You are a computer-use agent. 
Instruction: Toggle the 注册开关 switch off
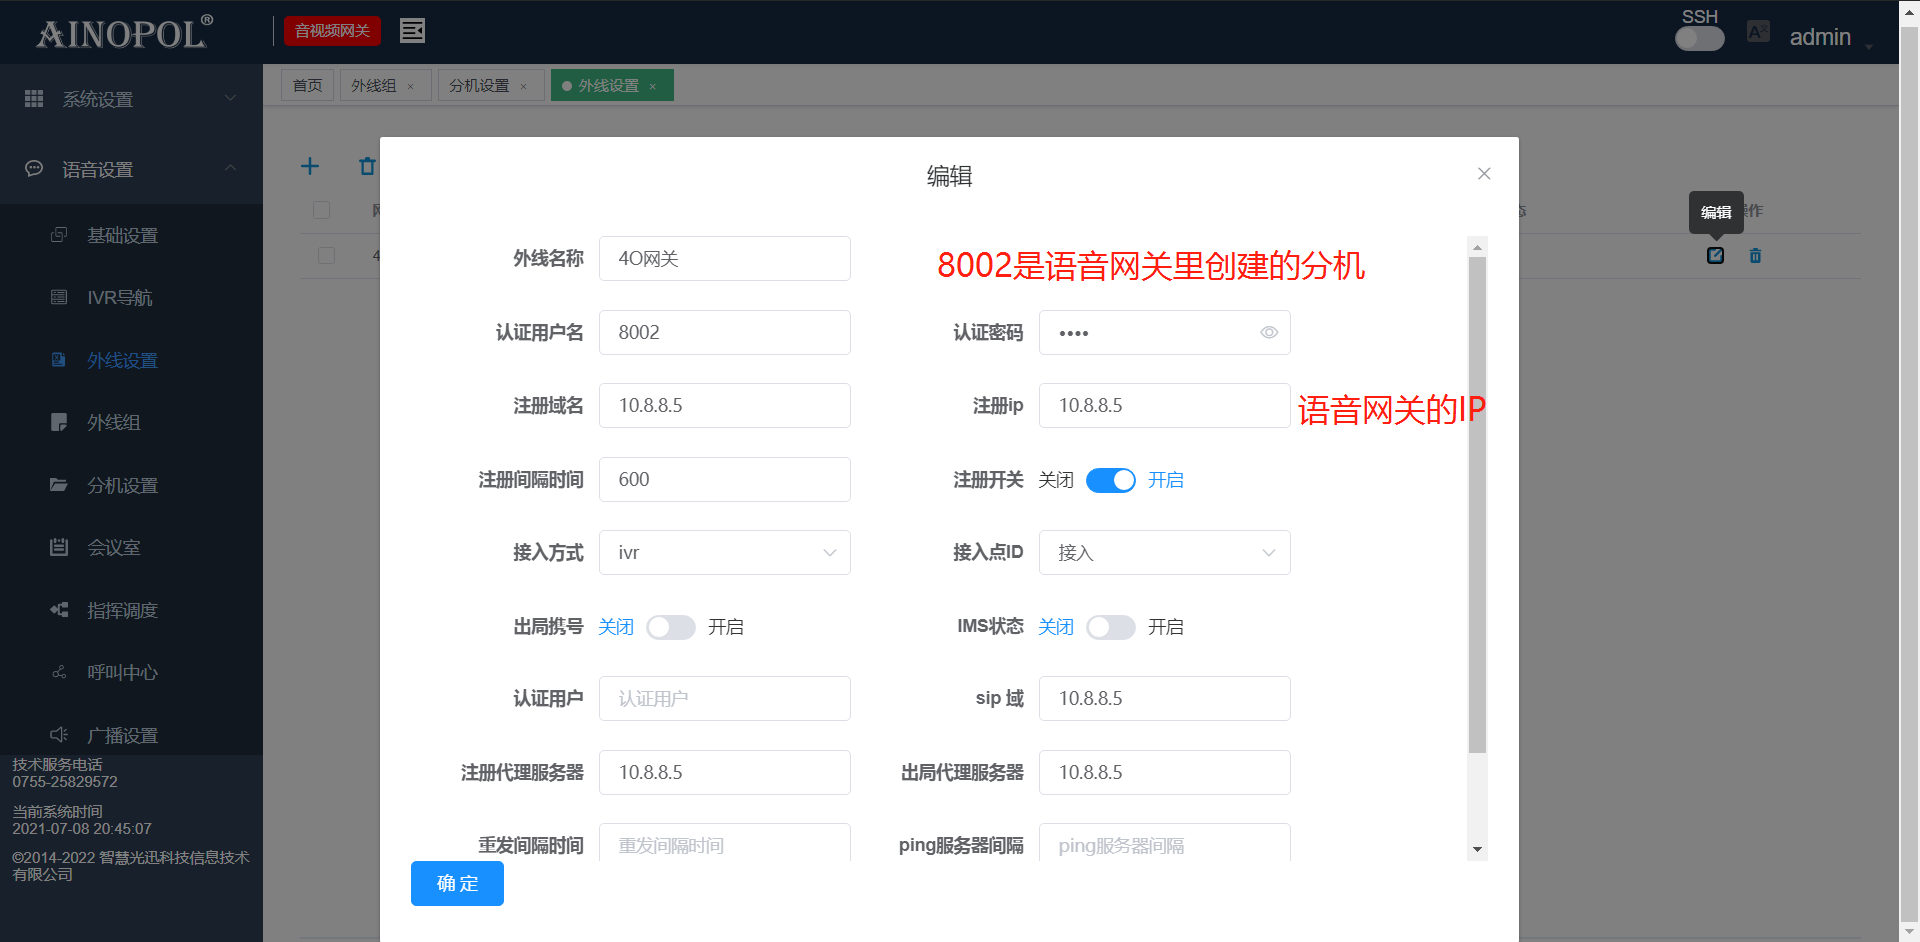click(1110, 481)
